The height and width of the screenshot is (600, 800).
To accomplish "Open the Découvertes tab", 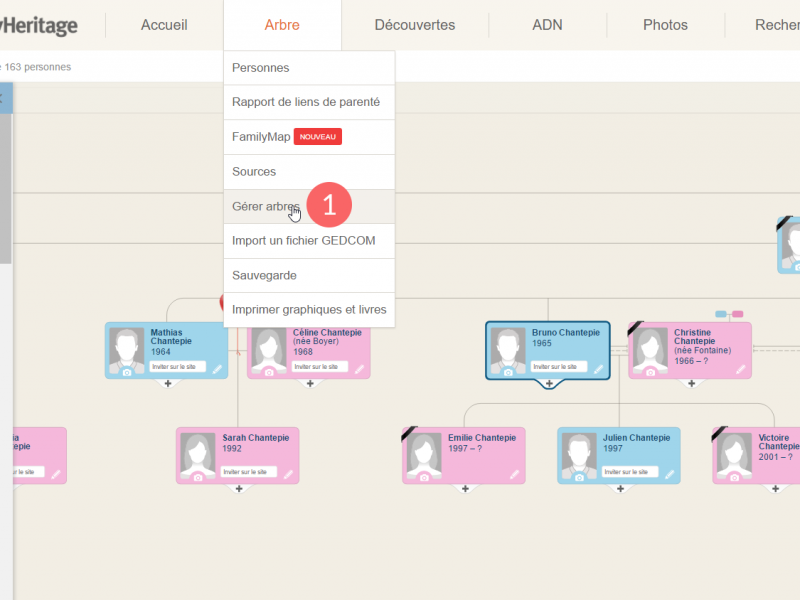I will click(x=414, y=25).
